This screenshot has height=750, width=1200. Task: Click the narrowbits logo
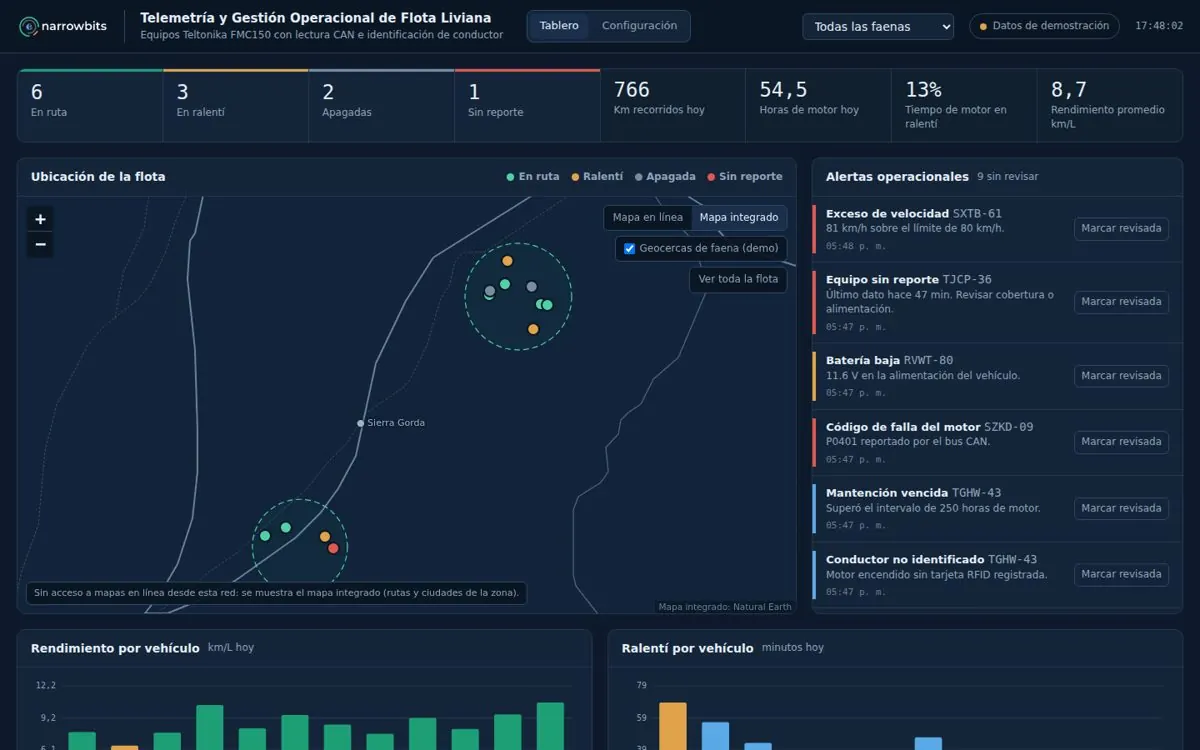coord(64,26)
